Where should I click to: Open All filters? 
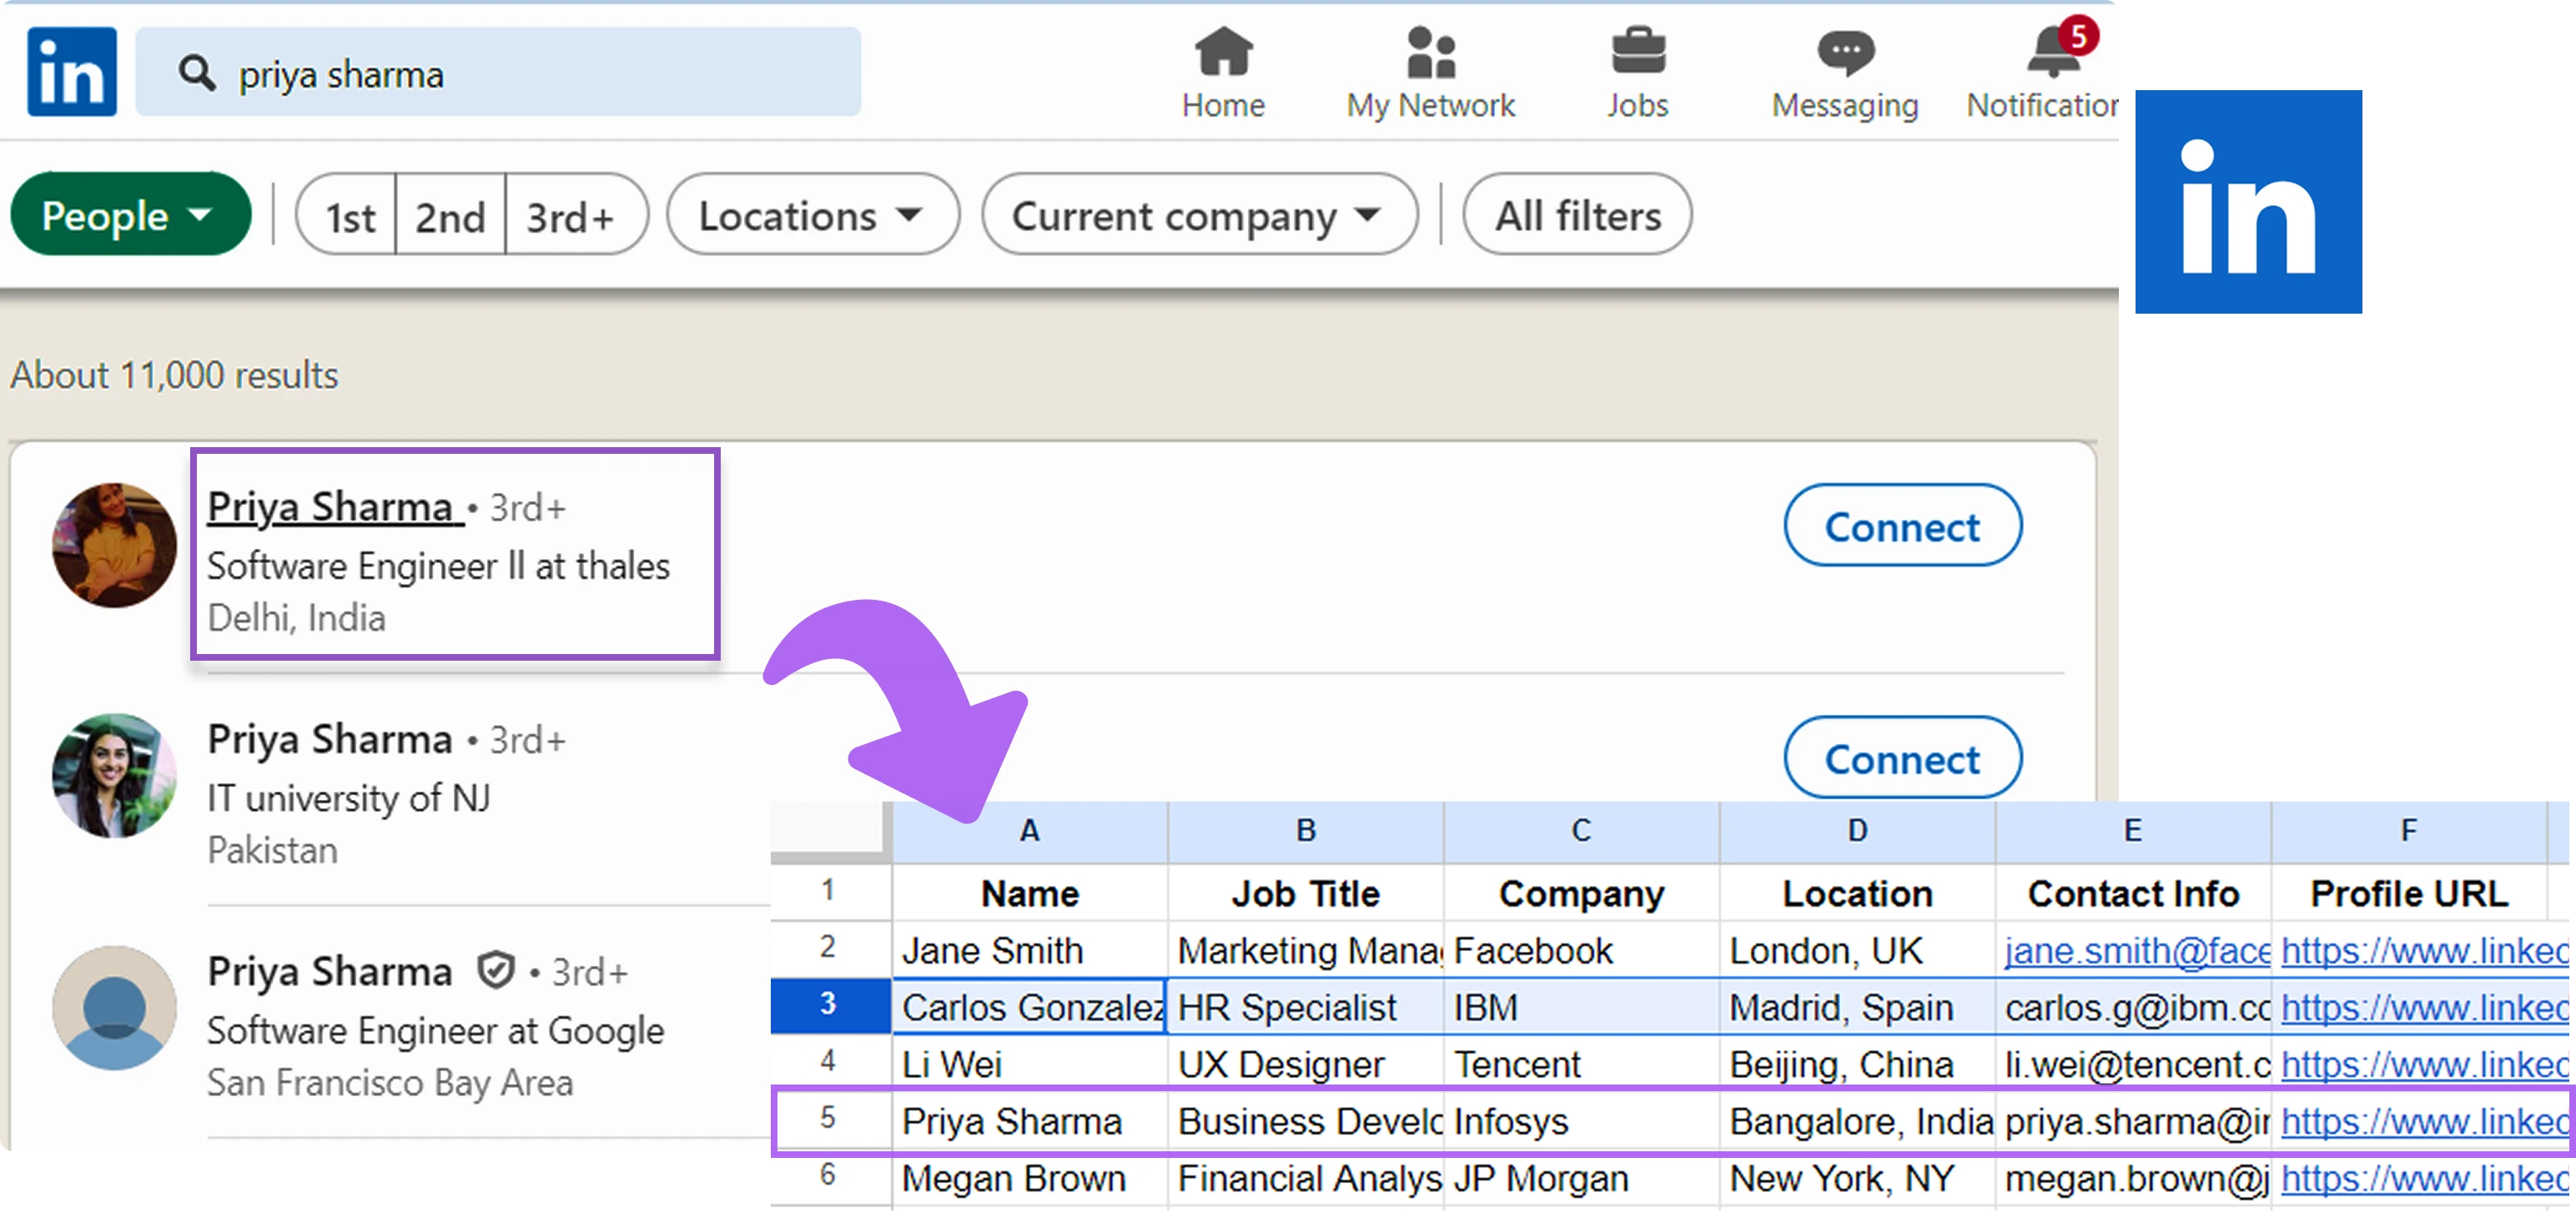[1577, 215]
